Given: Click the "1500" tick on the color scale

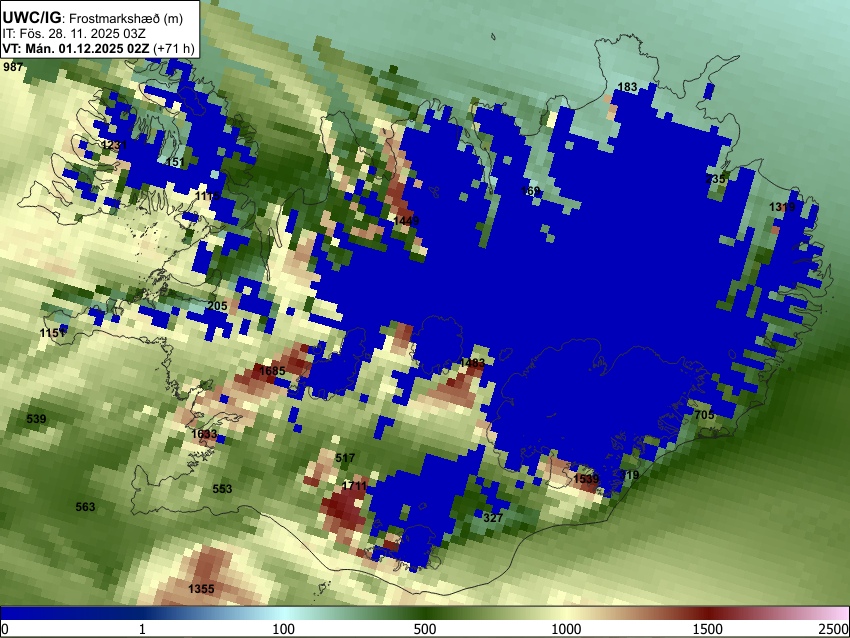Looking at the screenshot, I should click(708, 629).
